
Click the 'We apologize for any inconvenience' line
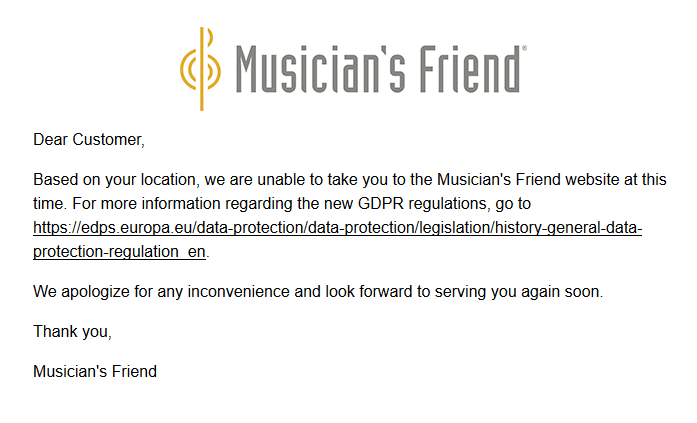(x=318, y=291)
